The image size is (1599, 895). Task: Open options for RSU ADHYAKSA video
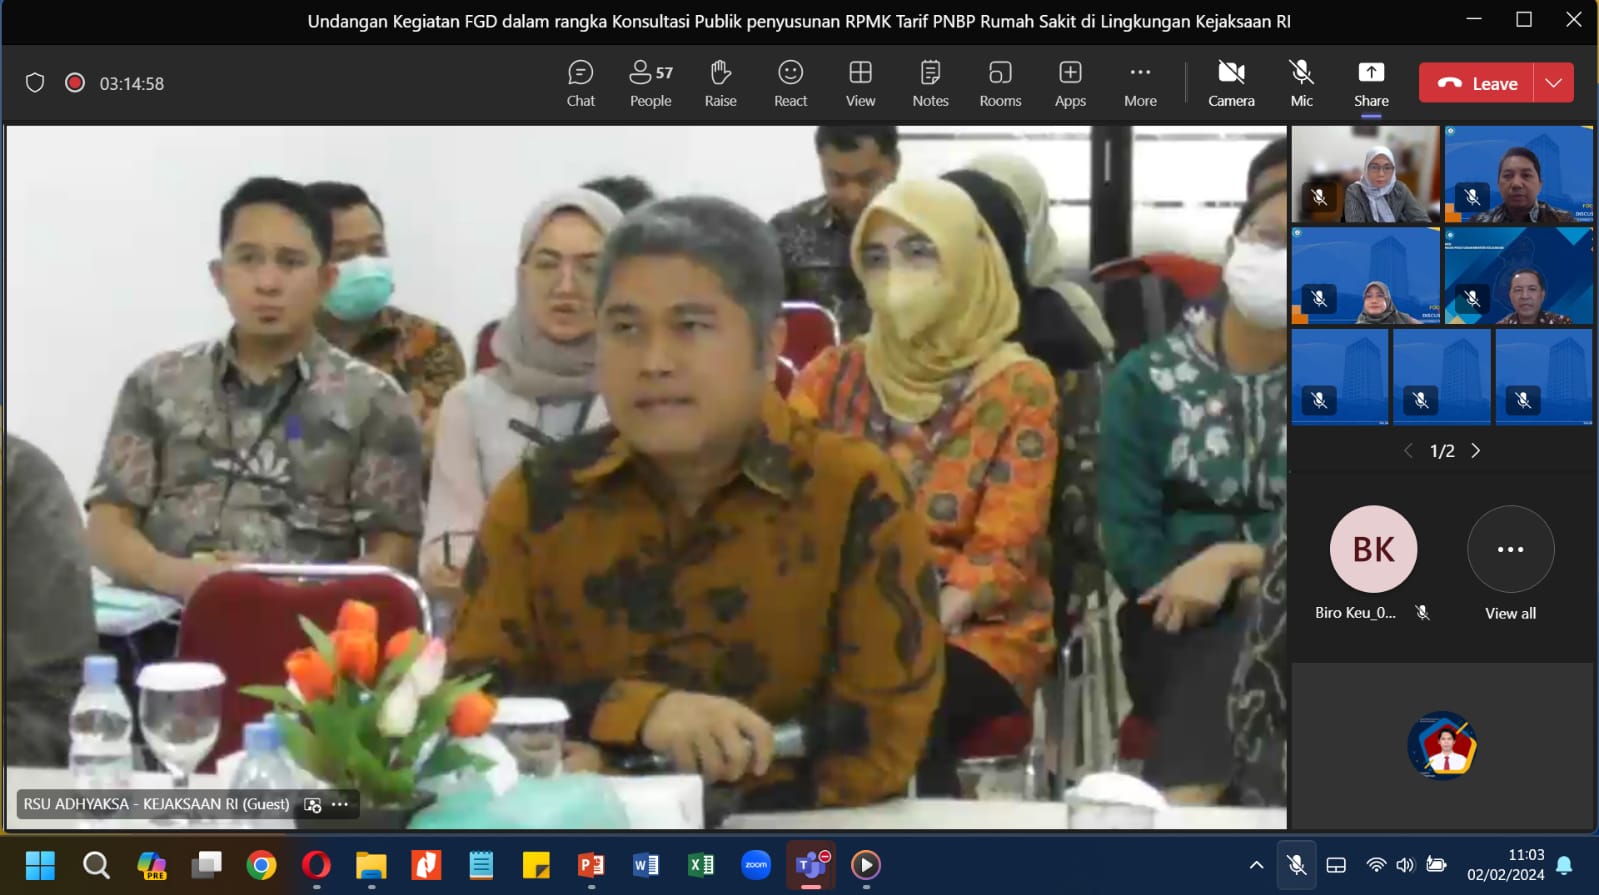click(x=340, y=804)
